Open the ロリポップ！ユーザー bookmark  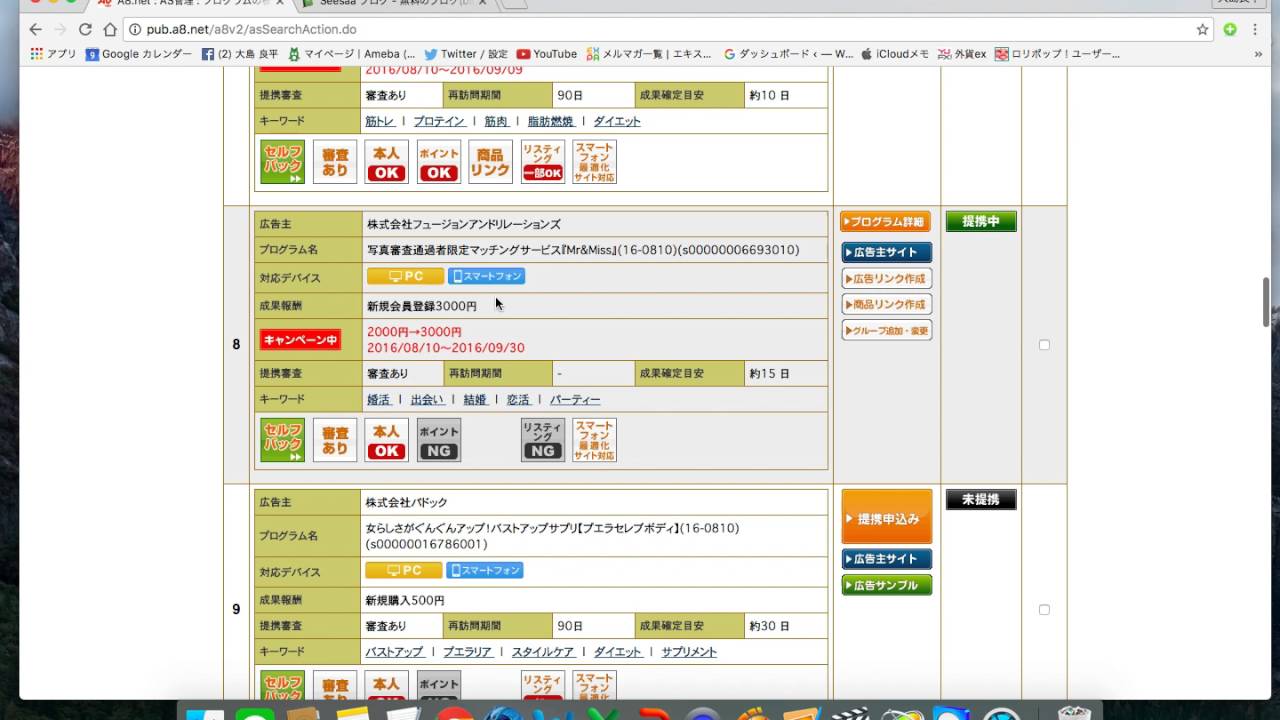pos(1057,54)
